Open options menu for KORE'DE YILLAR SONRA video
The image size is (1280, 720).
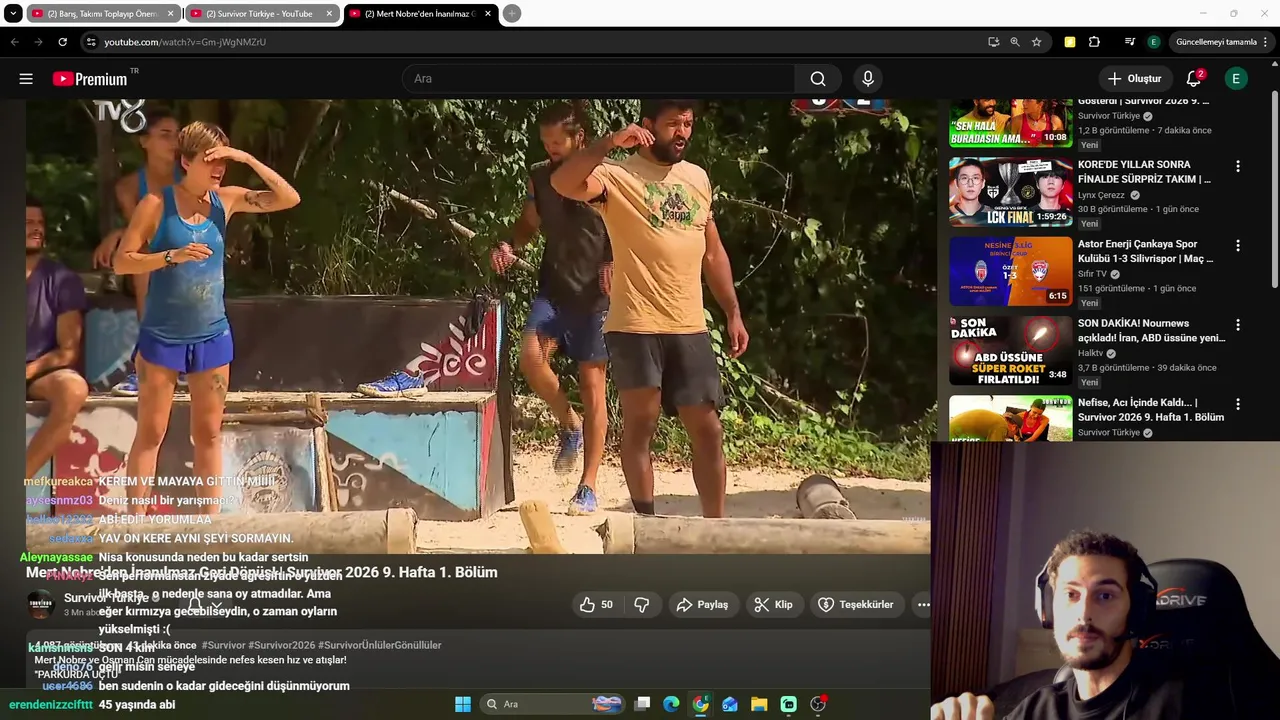(x=1238, y=166)
